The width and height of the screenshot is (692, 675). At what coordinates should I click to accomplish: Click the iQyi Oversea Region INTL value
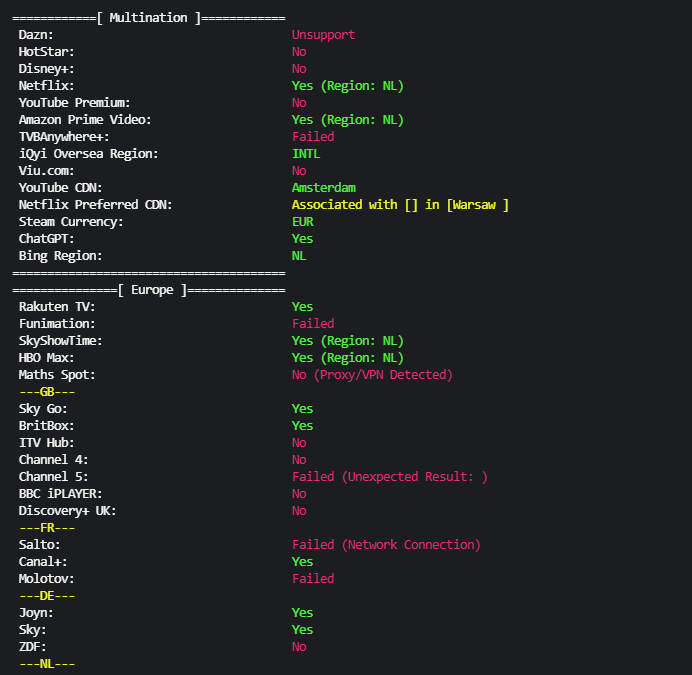[306, 154]
